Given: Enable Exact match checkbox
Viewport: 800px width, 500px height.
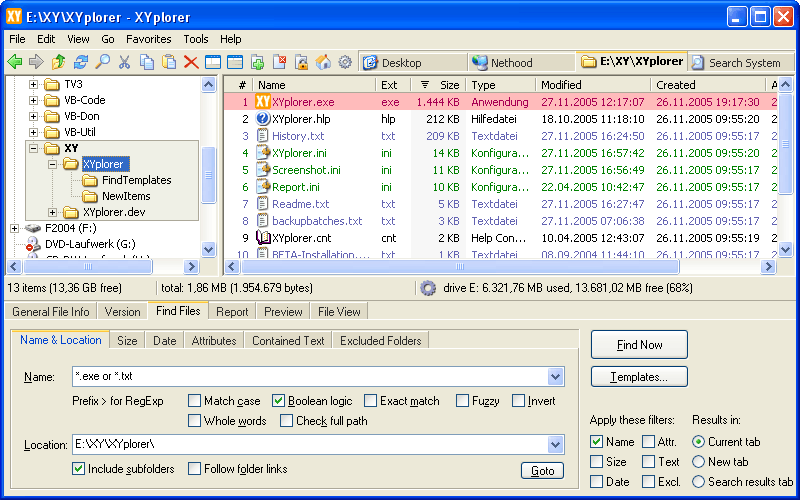Looking at the screenshot, I should coord(370,401).
